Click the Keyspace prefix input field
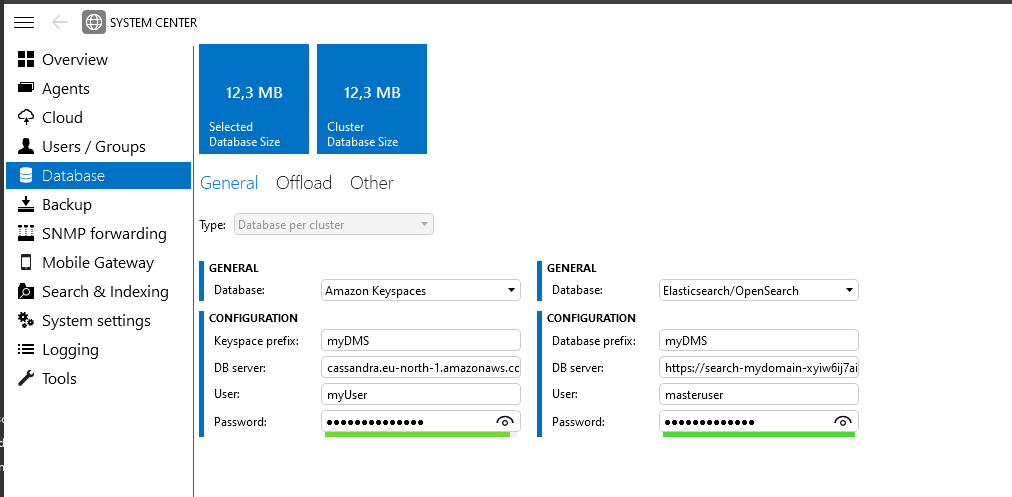The height and width of the screenshot is (497, 1012). (421, 341)
